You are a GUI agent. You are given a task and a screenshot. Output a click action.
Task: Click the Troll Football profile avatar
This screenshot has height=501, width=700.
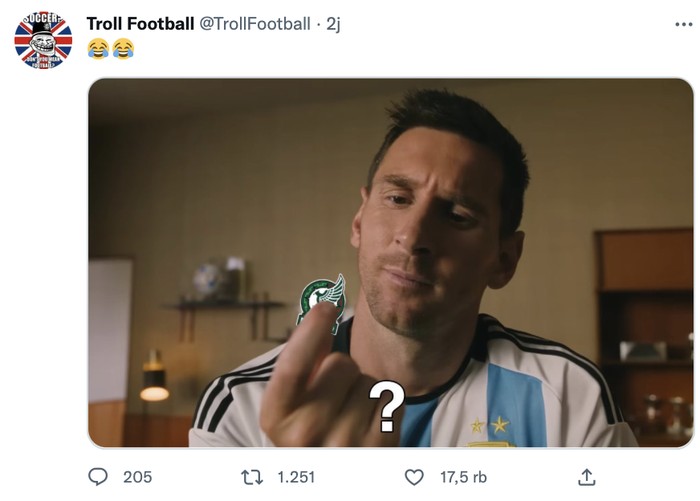(43, 40)
